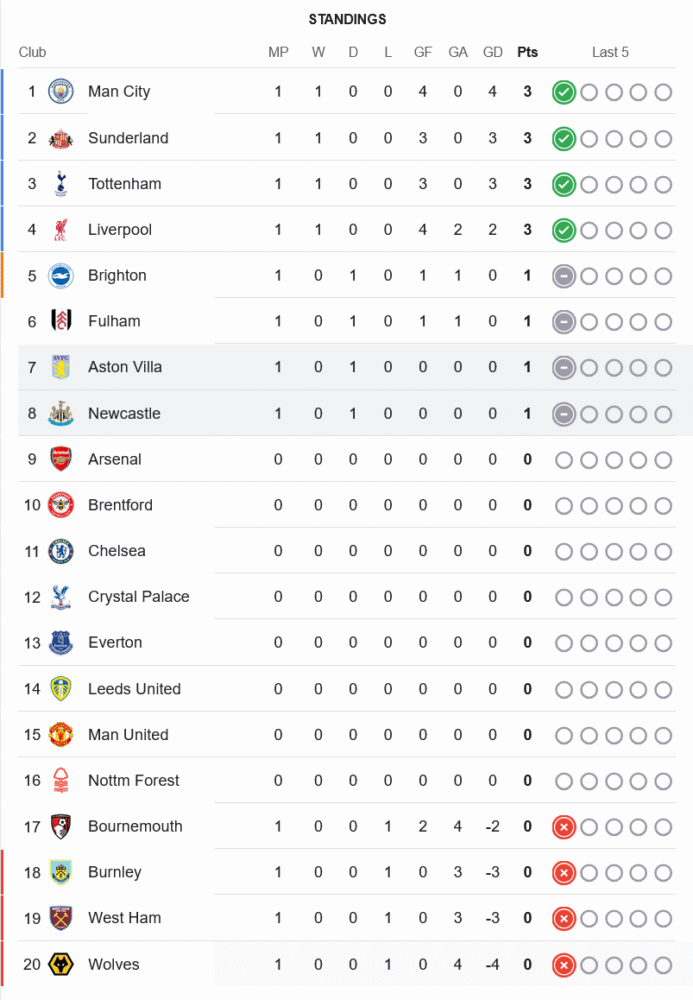
Task: Click West Ham's red loss indicator
Action: pos(564,918)
